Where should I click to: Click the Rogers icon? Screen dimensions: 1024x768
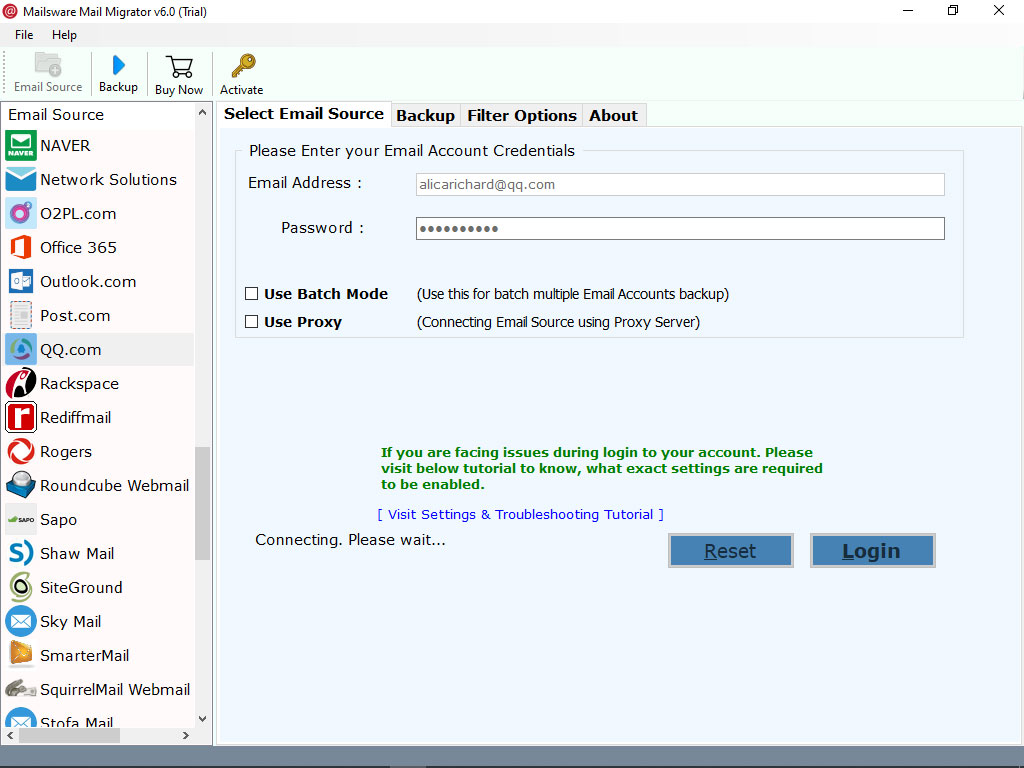(x=21, y=451)
